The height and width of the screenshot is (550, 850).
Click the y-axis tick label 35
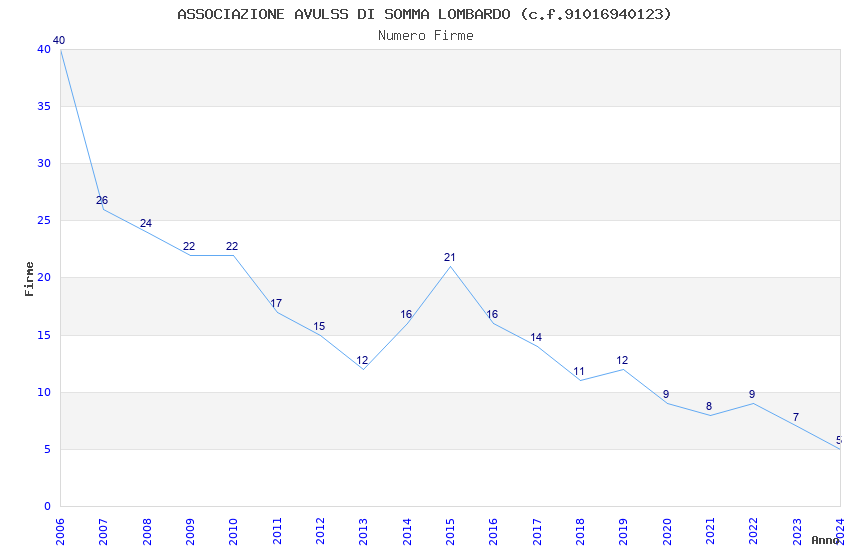44,106
